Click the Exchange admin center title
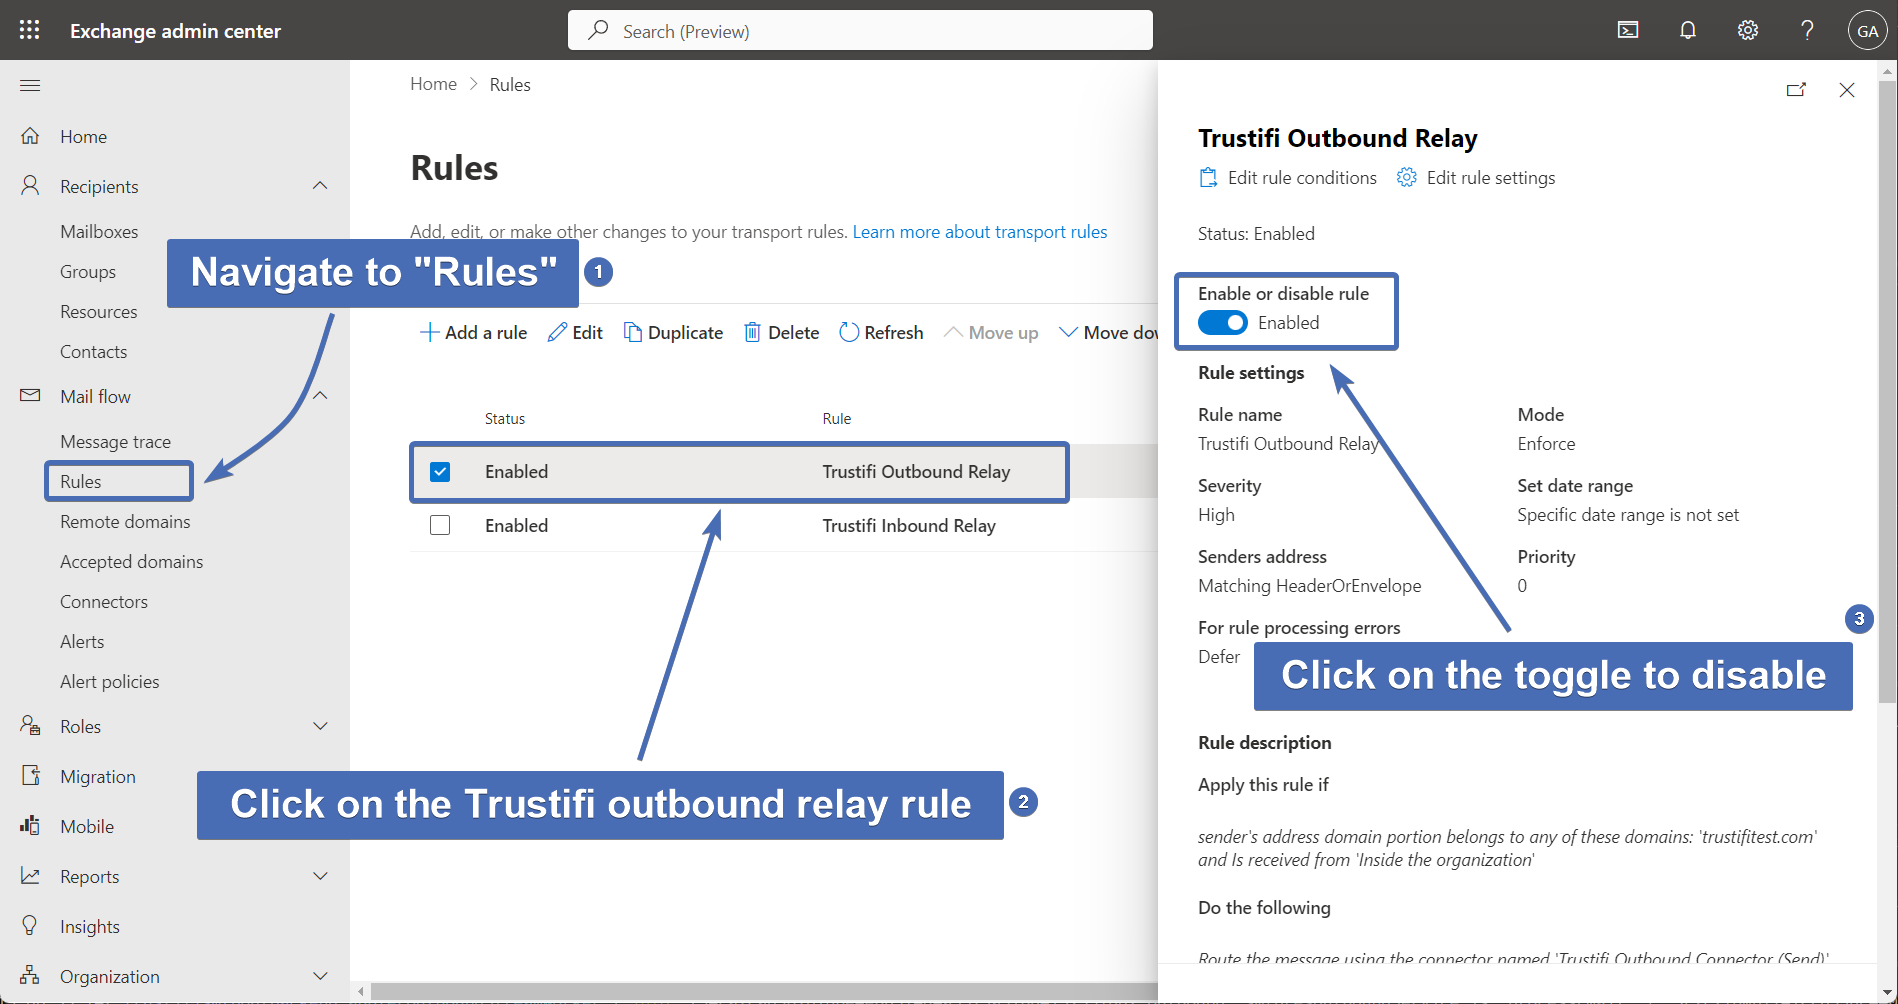This screenshot has height=1004, width=1898. pos(175,31)
